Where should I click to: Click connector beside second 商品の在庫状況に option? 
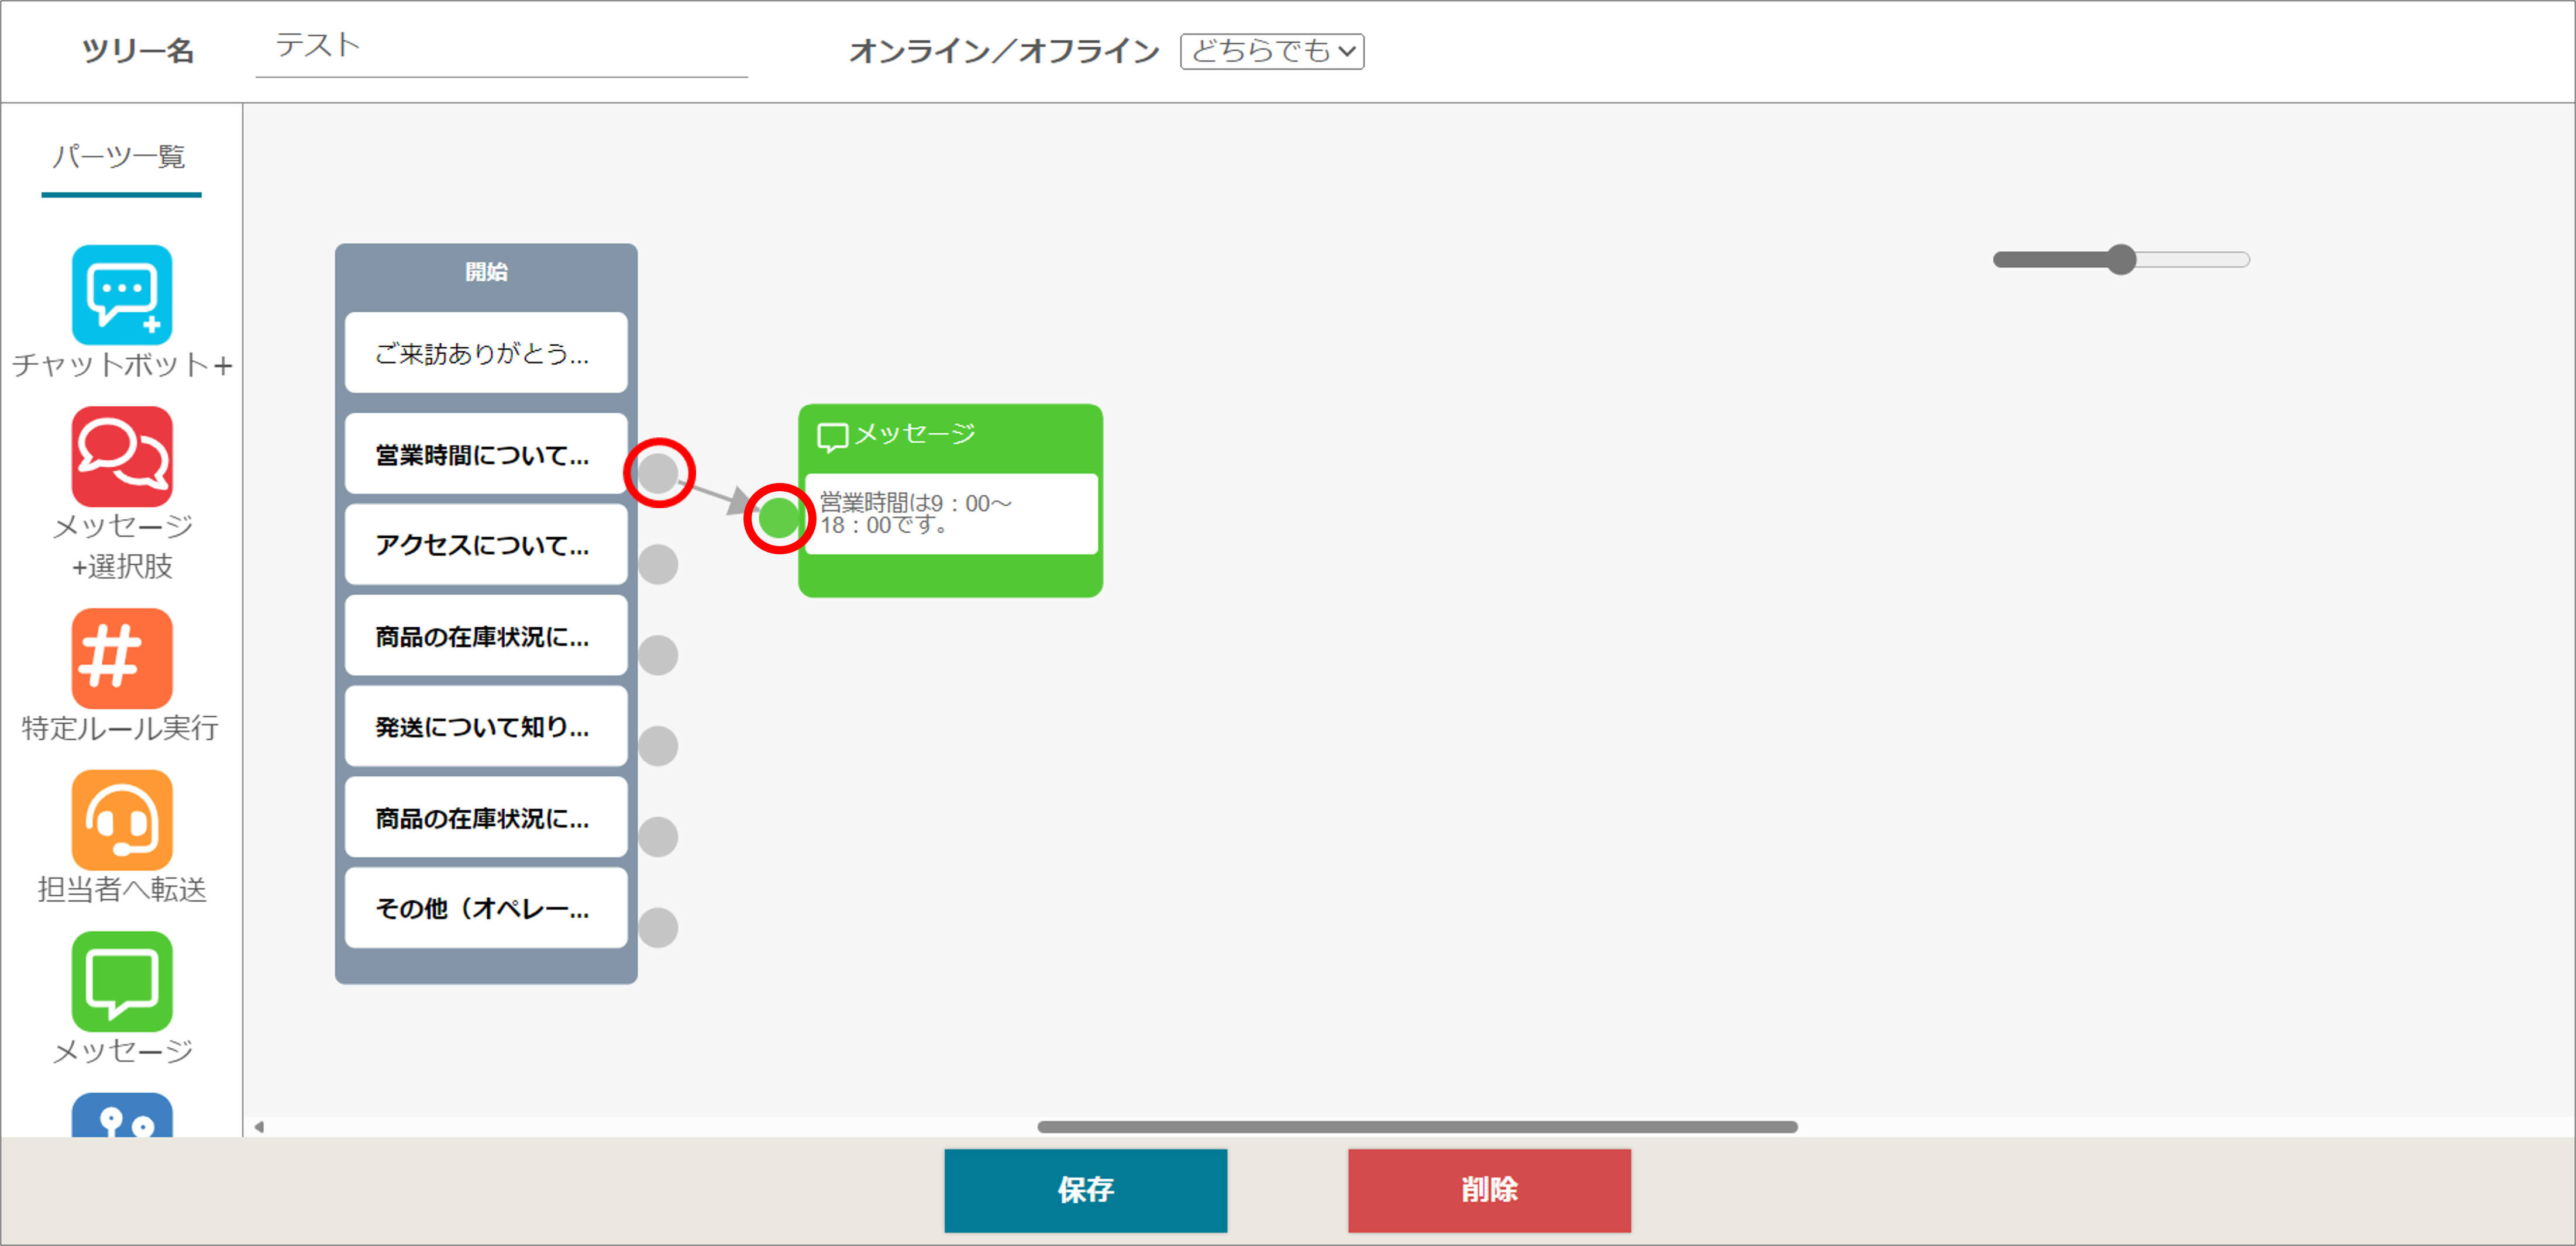coord(658,837)
